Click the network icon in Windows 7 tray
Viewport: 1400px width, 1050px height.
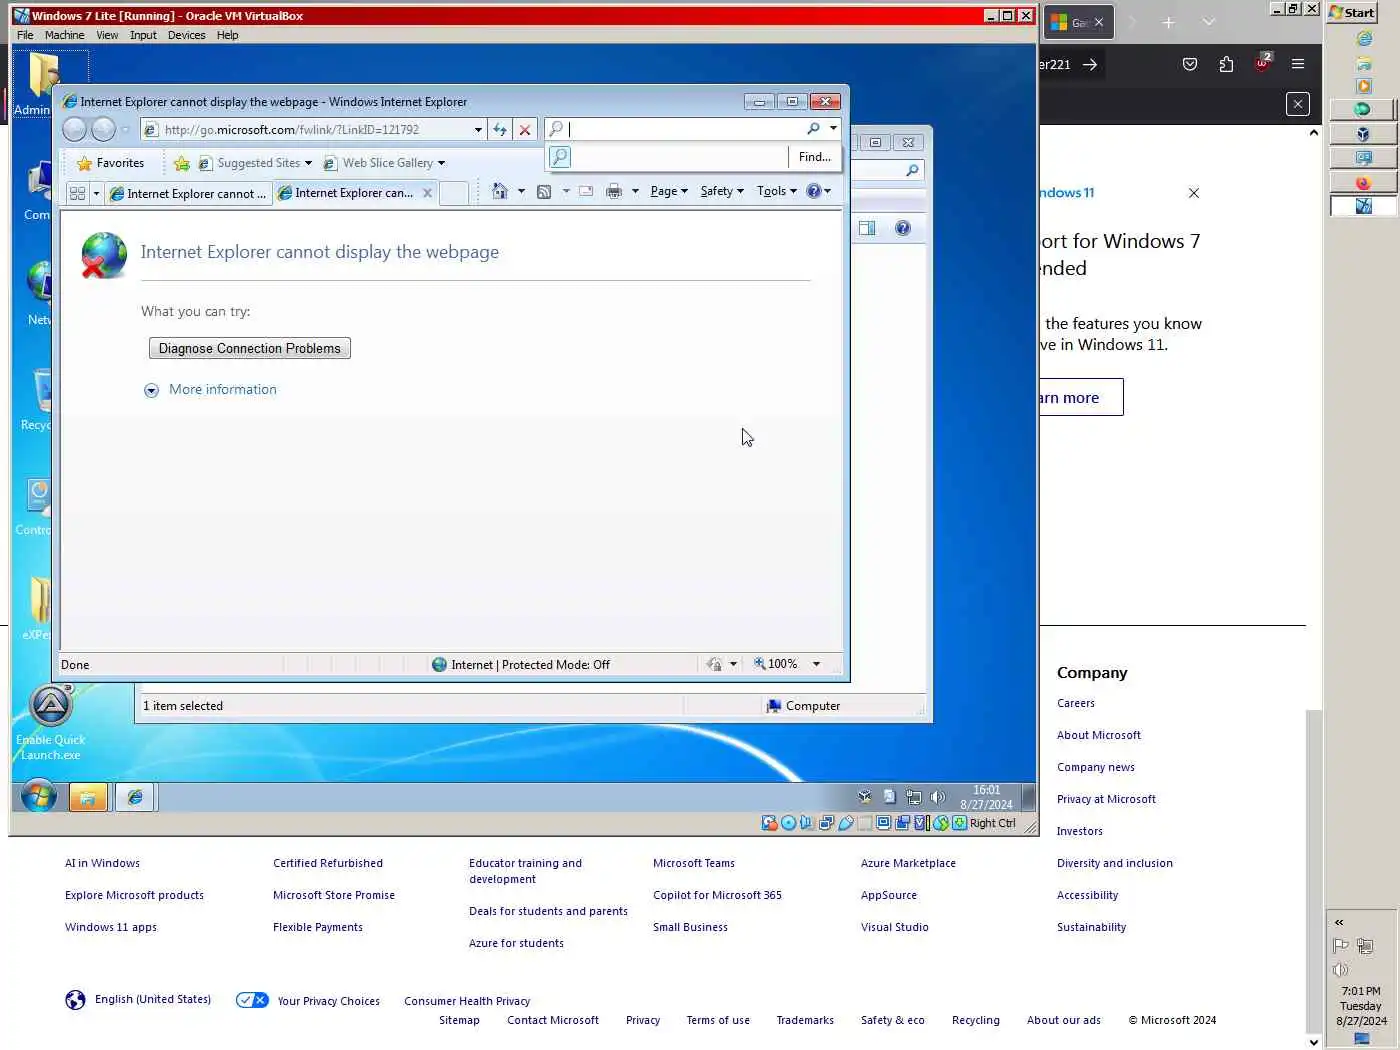(913, 797)
